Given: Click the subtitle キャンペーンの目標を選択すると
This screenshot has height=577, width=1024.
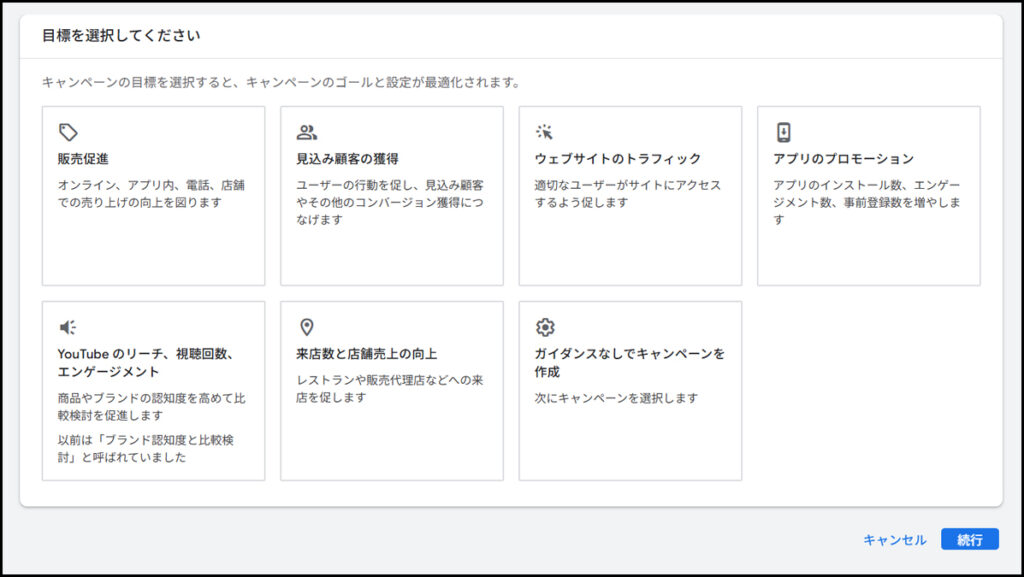Looking at the screenshot, I should coord(281,82).
